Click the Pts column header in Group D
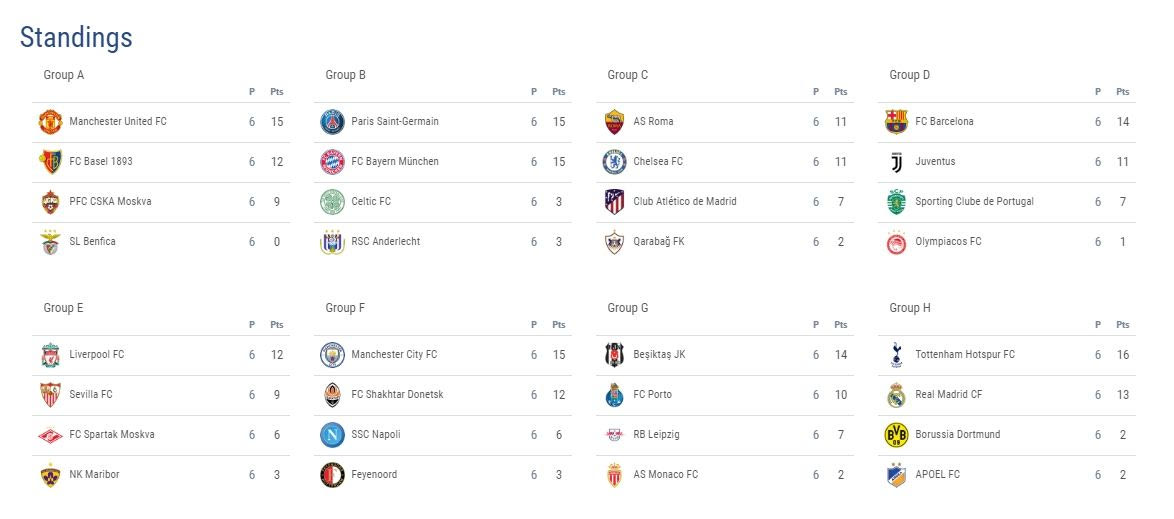Viewport: 1174px width, 519px height. [x=1123, y=92]
